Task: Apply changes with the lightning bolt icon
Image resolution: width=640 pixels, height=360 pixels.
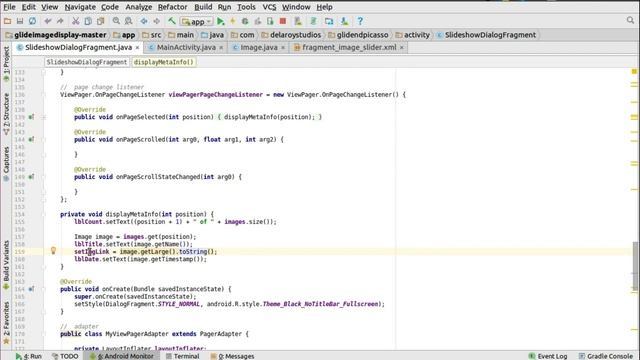Action: click(x=233, y=21)
